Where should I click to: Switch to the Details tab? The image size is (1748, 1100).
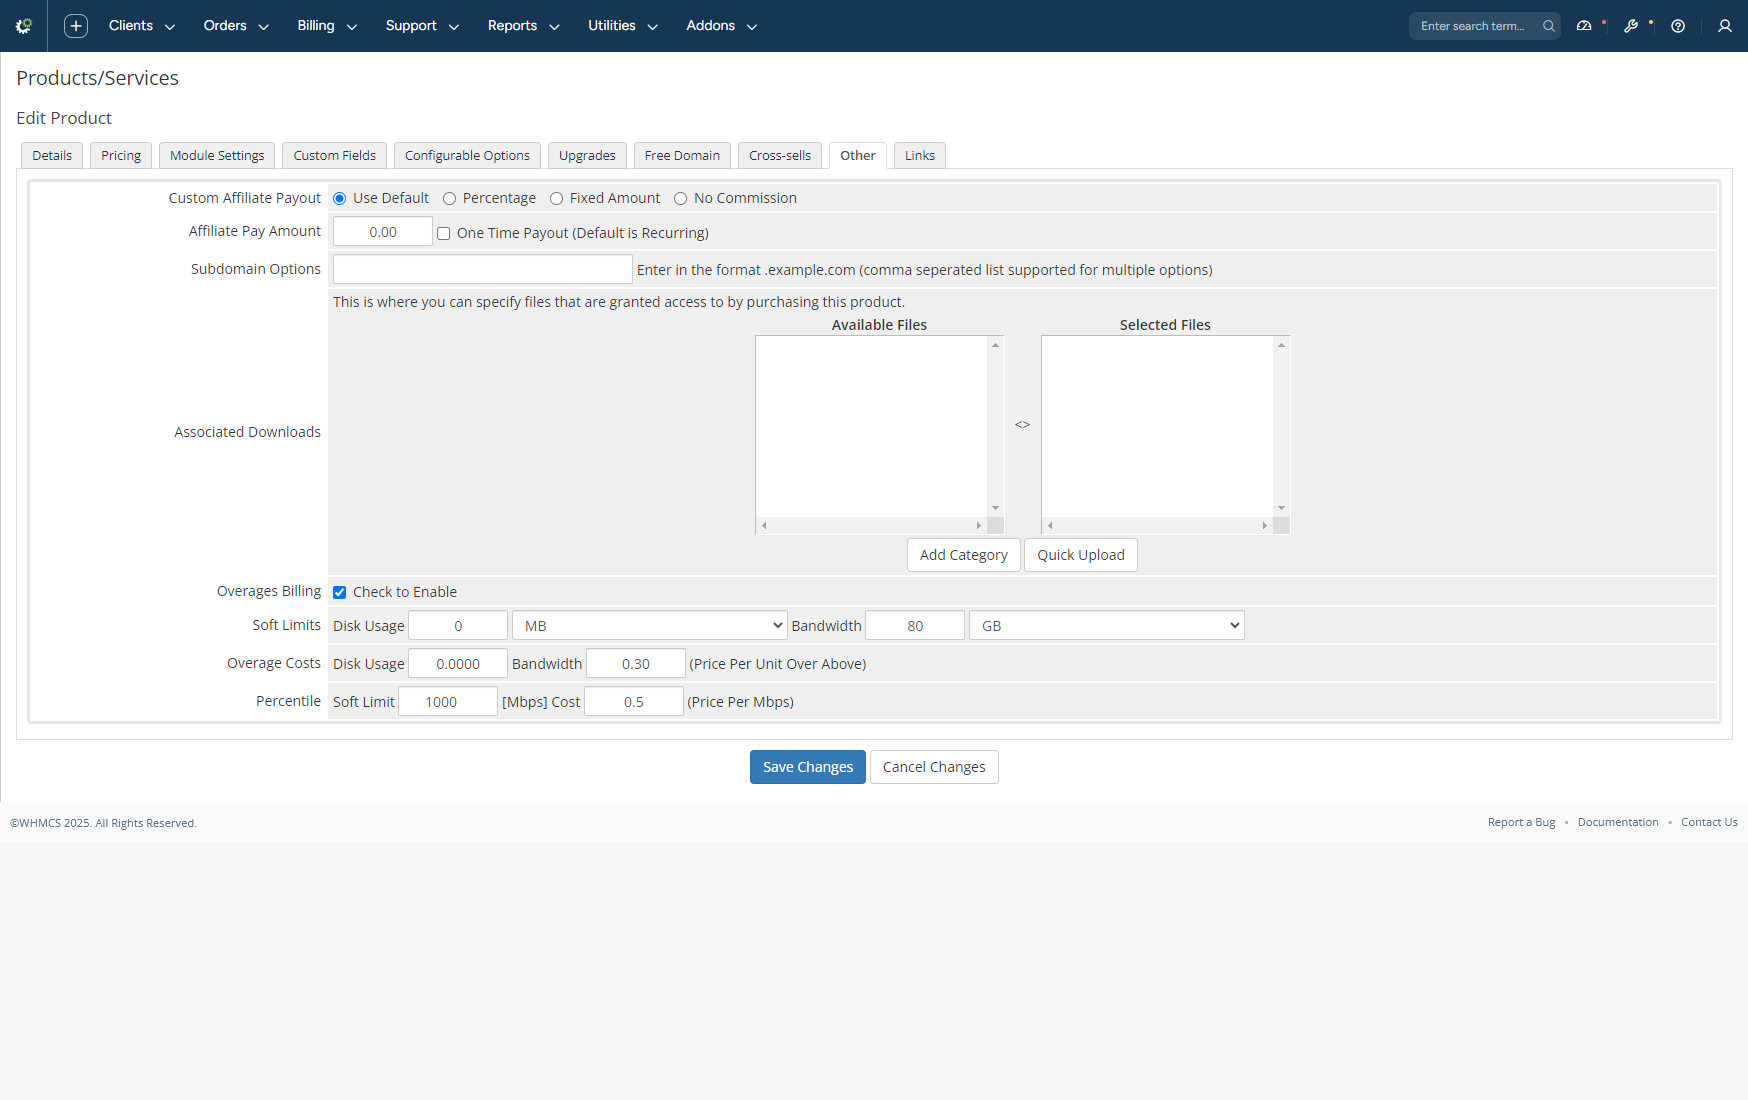tap(52, 155)
